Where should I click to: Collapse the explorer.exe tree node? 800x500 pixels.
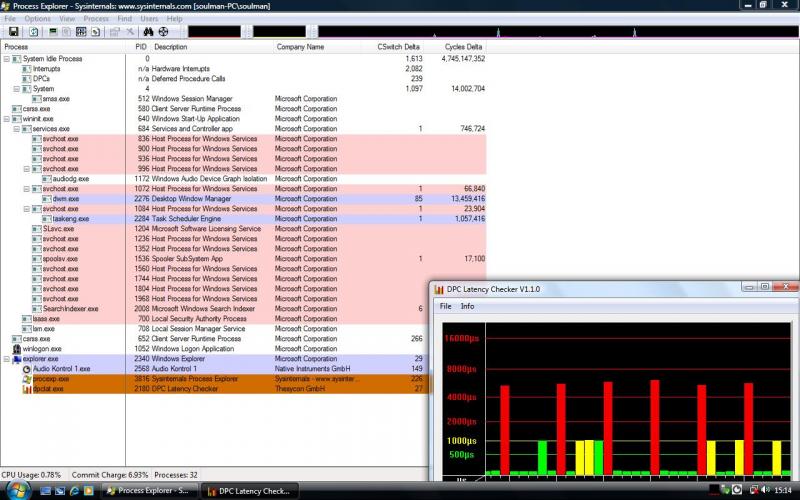click(x=6, y=358)
